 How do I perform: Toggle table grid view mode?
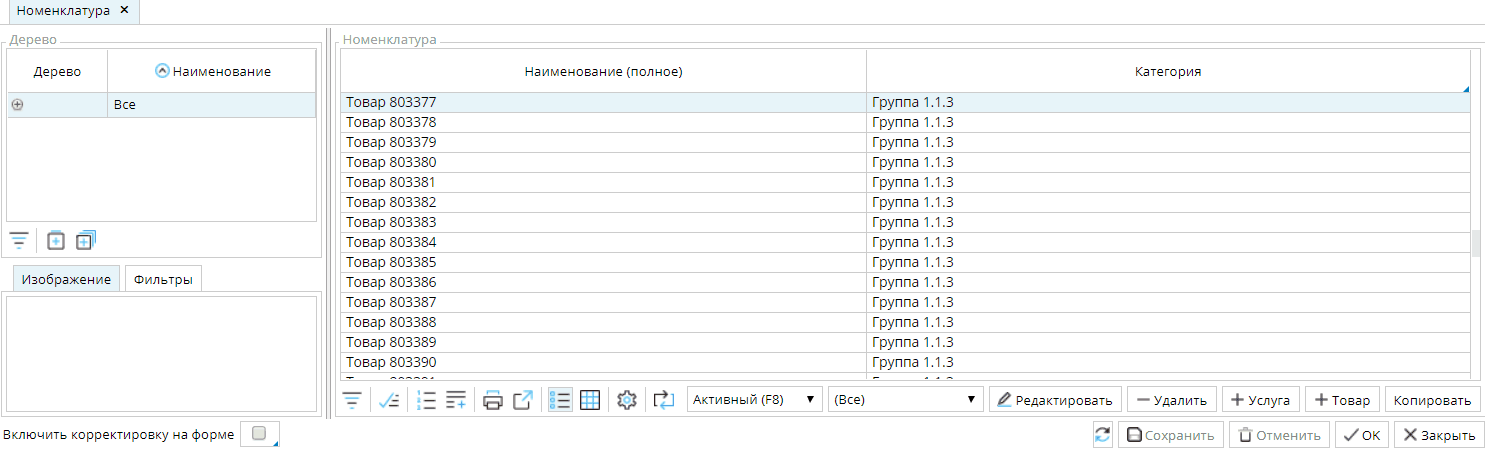[590, 400]
